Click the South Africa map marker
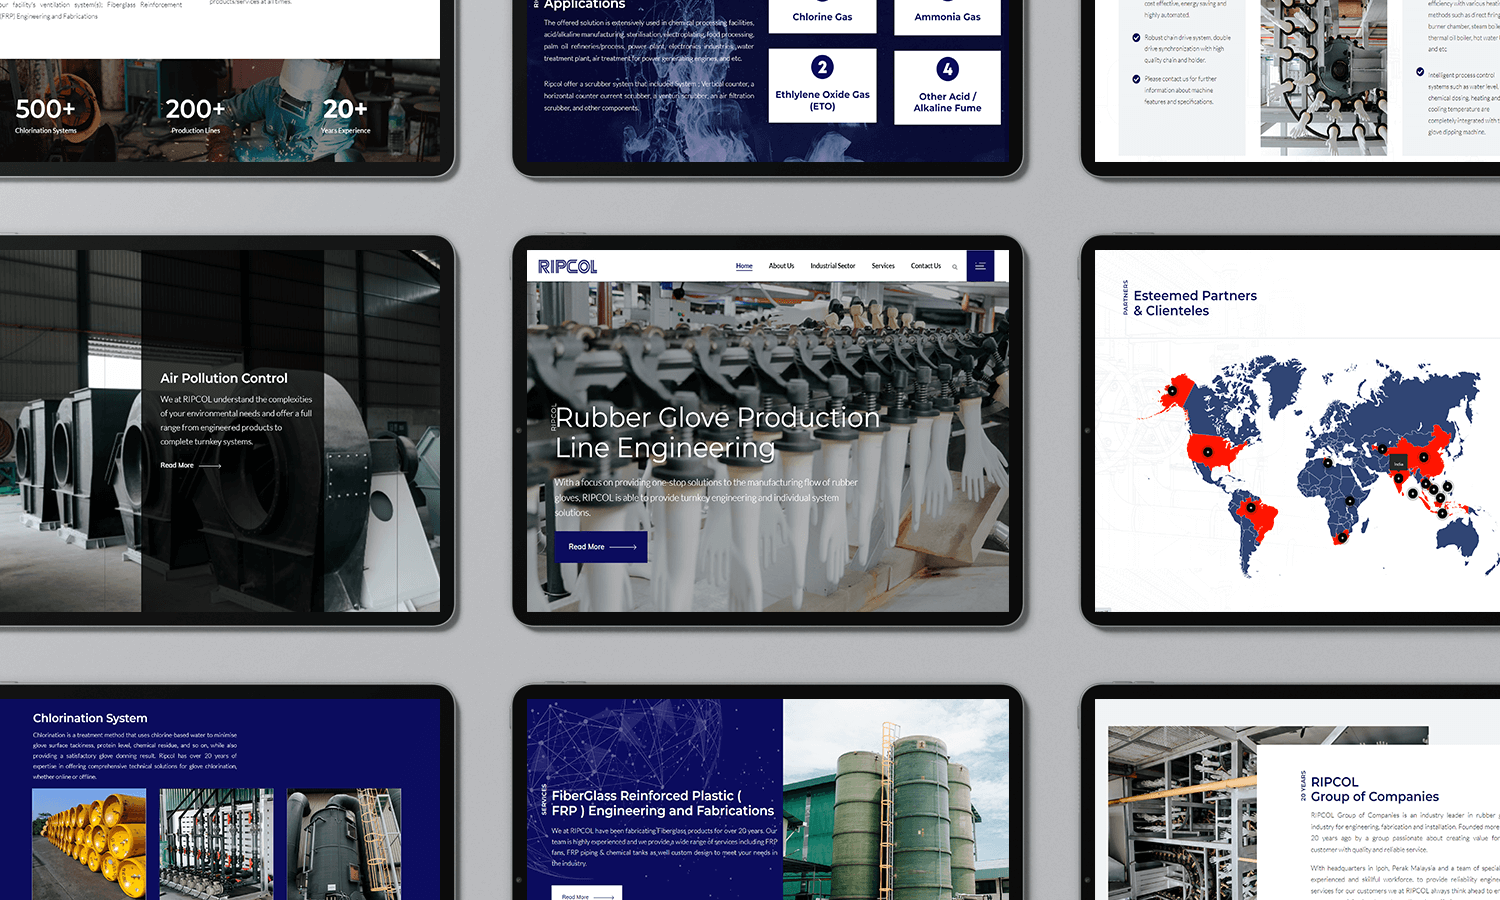Viewport: 1500px width, 900px height. [1342, 538]
